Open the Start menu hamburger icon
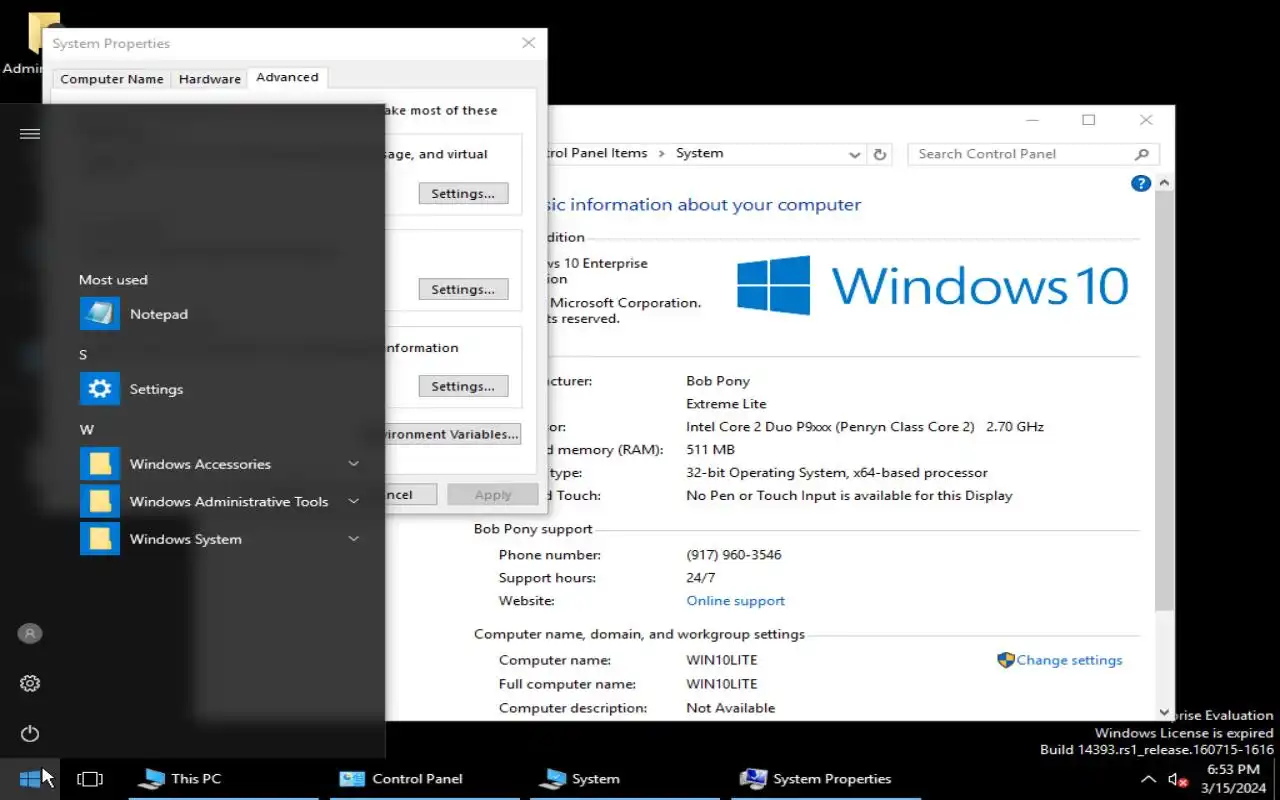The image size is (1280, 800). [30, 133]
